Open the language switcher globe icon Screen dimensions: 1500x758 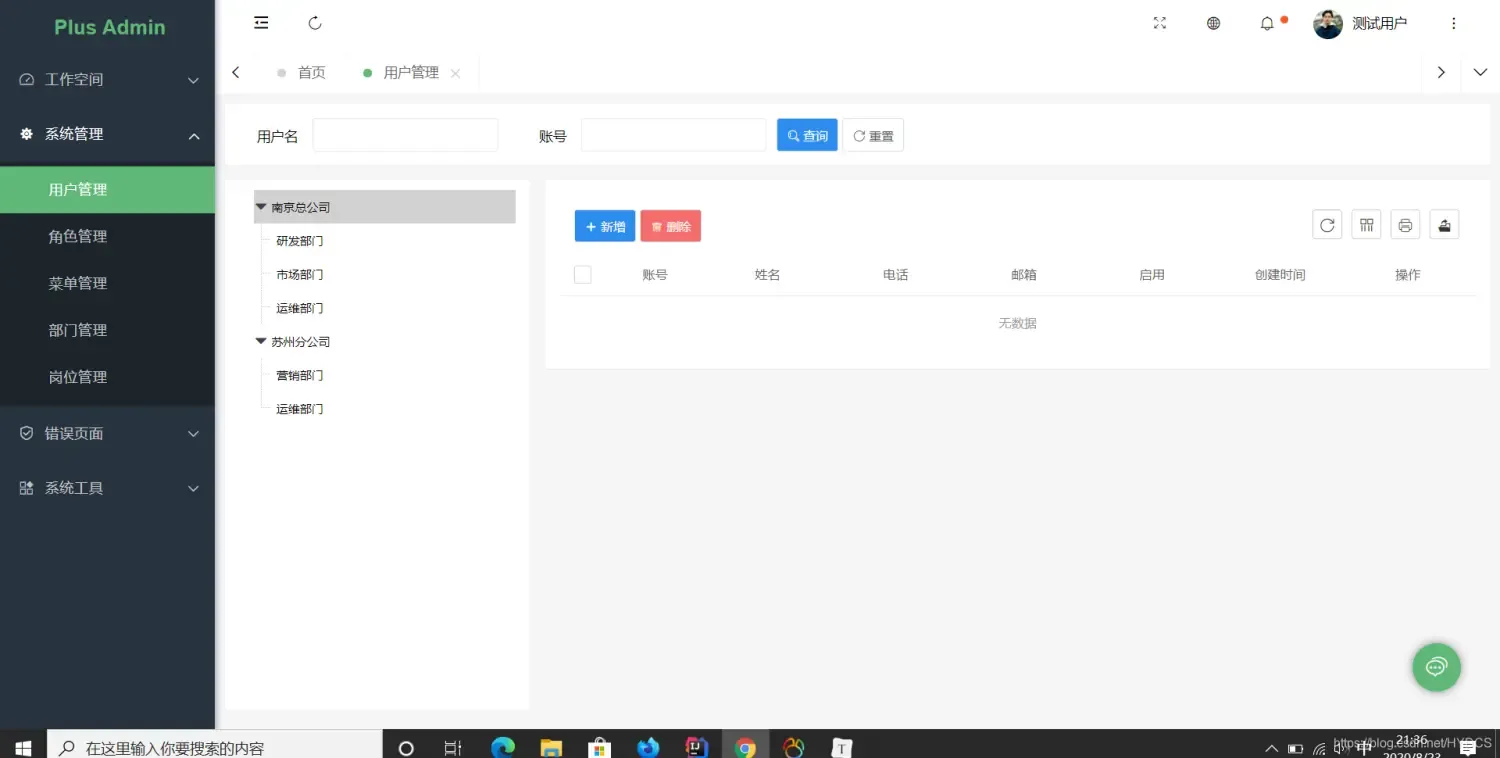[x=1213, y=22]
